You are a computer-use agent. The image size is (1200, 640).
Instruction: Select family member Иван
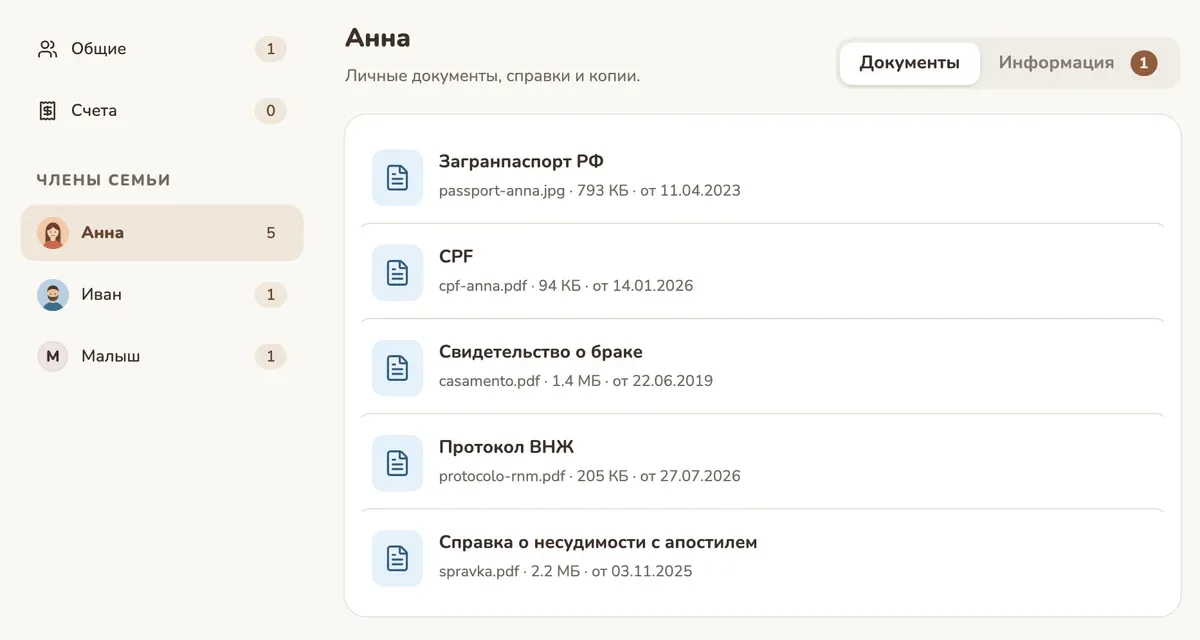(x=162, y=295)
